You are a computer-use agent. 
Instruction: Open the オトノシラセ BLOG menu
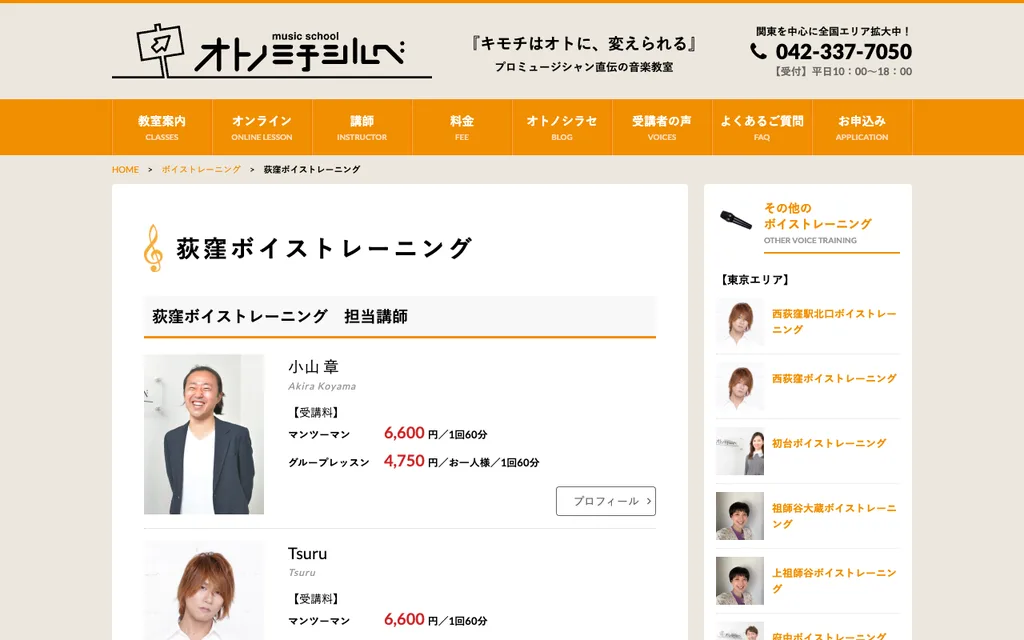point(562,127)
